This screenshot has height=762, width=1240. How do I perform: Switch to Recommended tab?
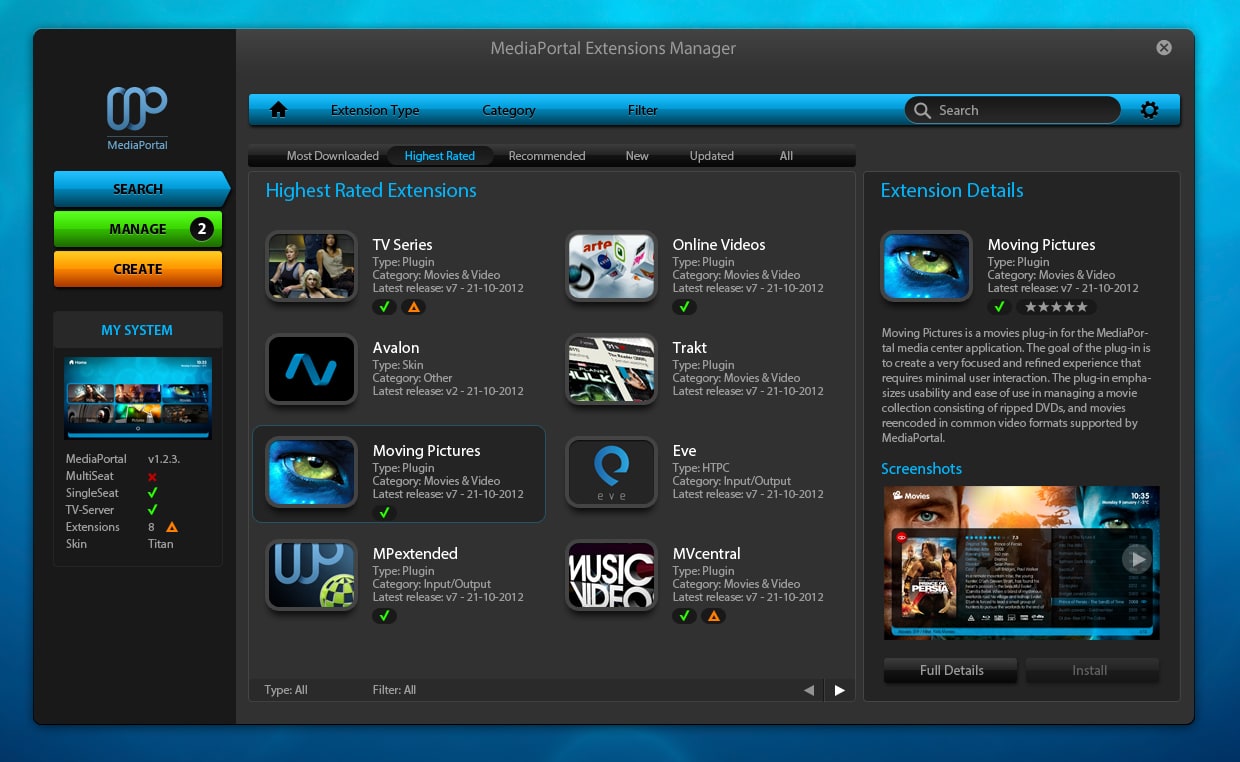547,156
